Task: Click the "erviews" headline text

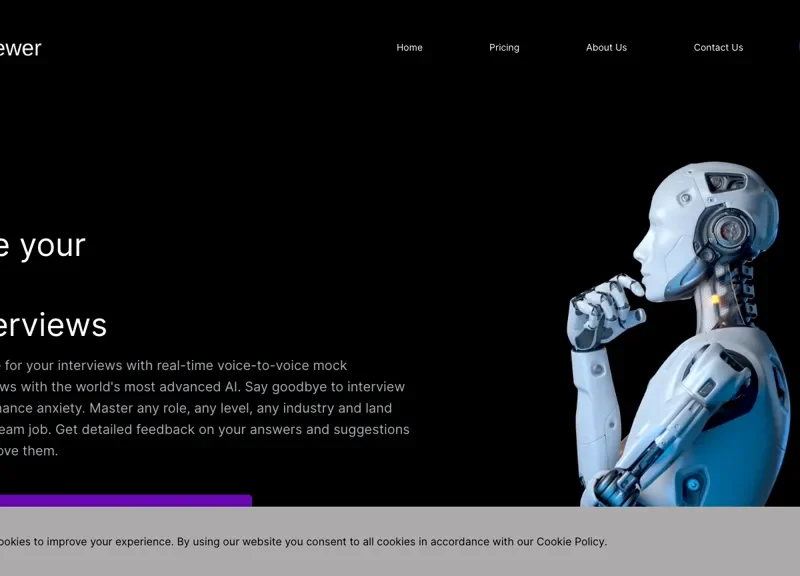Action: [53, 325]
